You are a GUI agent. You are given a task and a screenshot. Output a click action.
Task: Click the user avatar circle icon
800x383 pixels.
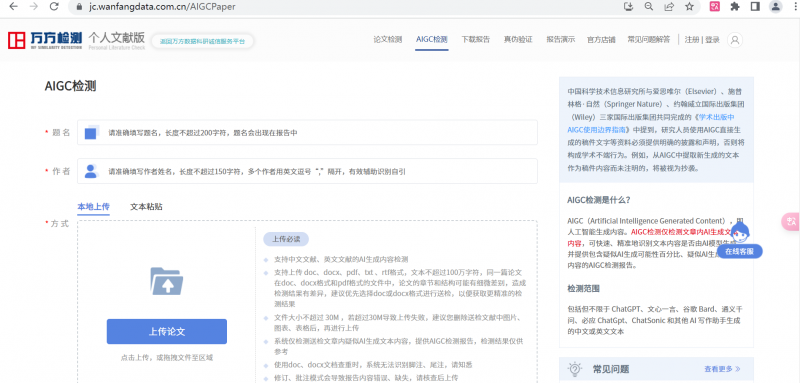pyautogui.click(x=735, y=40)
